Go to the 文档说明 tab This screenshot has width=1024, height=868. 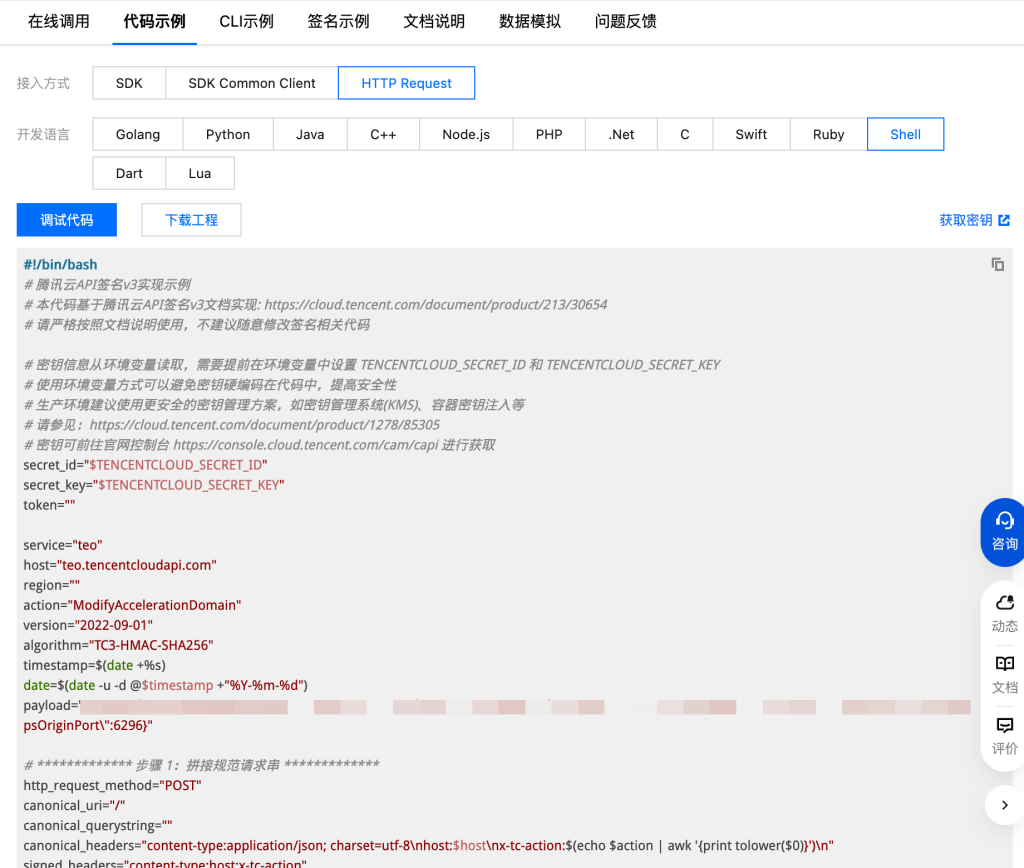[434, 21]
